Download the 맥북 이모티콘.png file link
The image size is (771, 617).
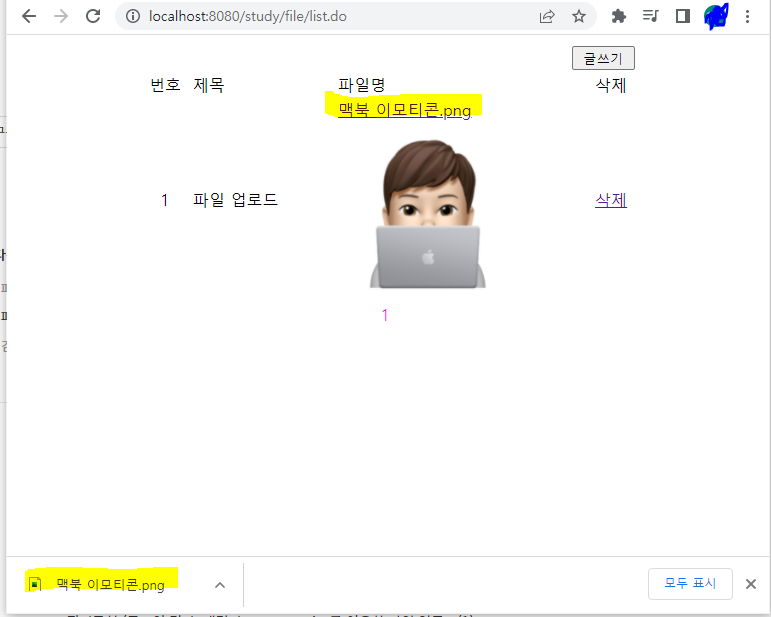(x=405, y=110)
